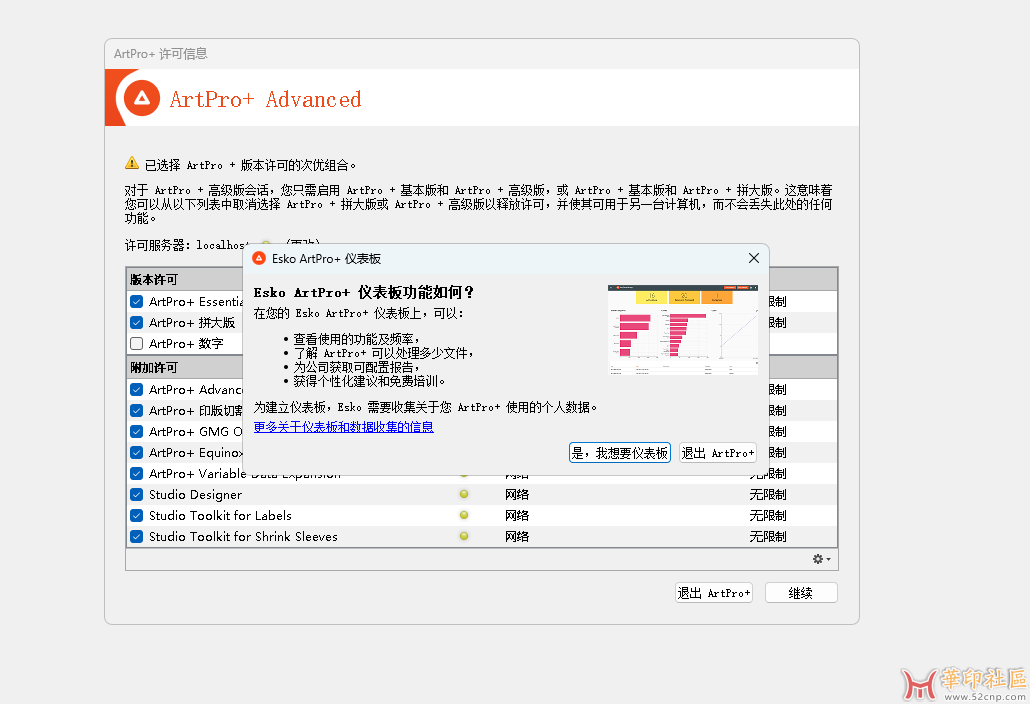The height and width of the screenshot is (704, 1030).
Task: Toggle ArtPro+ GMG add-on checkbox
Action: [x=137, y=431]
